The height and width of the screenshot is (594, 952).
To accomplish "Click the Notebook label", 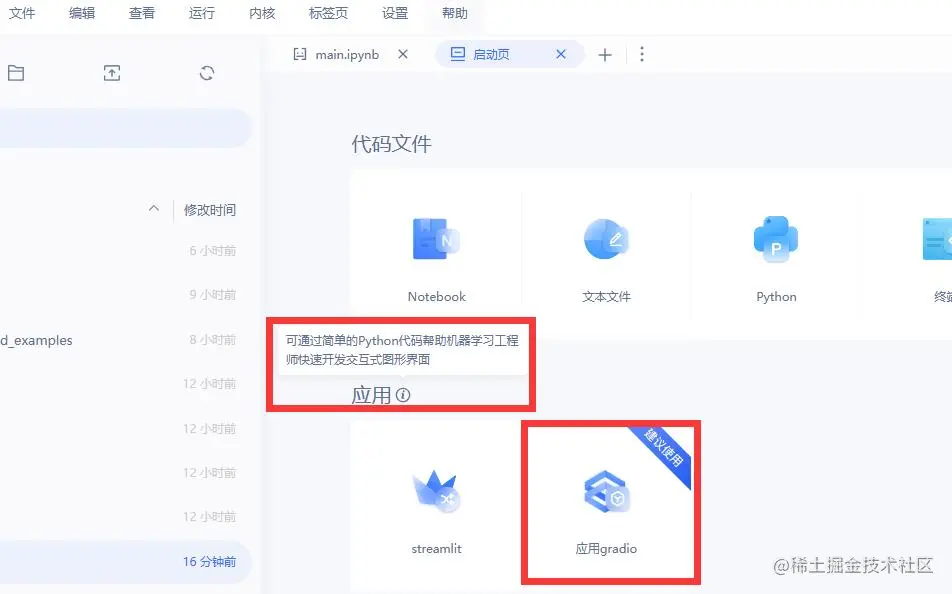I will pos(437,297).
